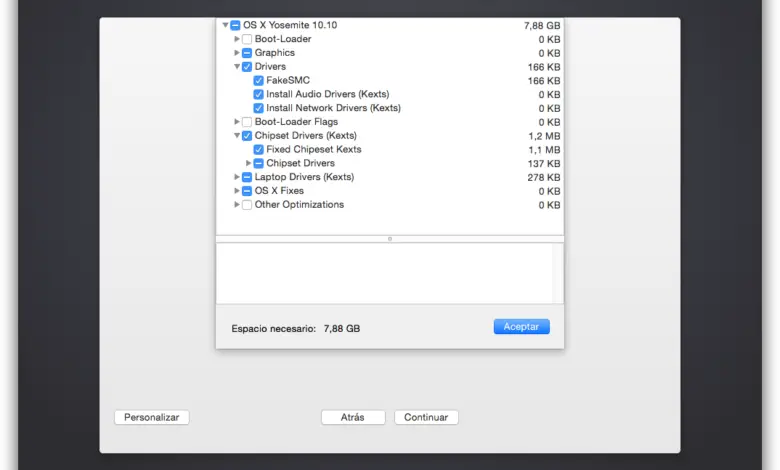Click the Espacio necesario label
Screen dimensions: 780x470
coord(274,329)
